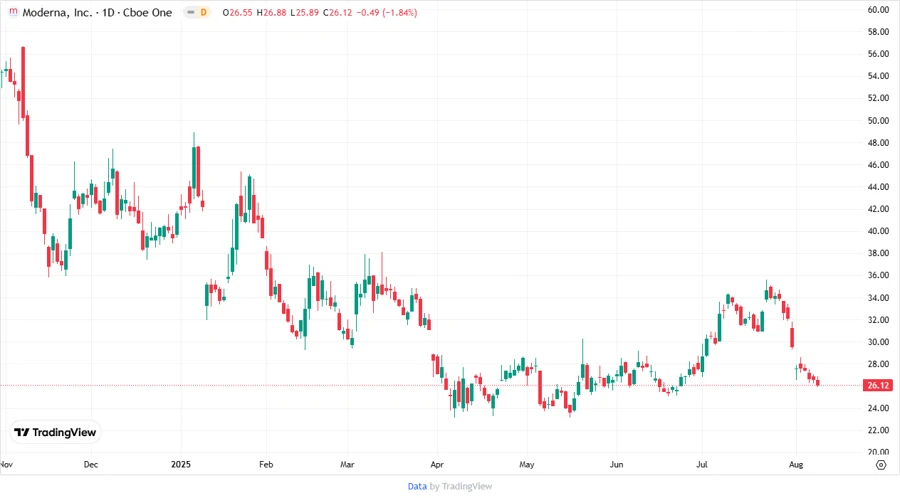Click the 36.00 price axis label
The width and height of the screenshot is (900, 498).
(878, 275)
